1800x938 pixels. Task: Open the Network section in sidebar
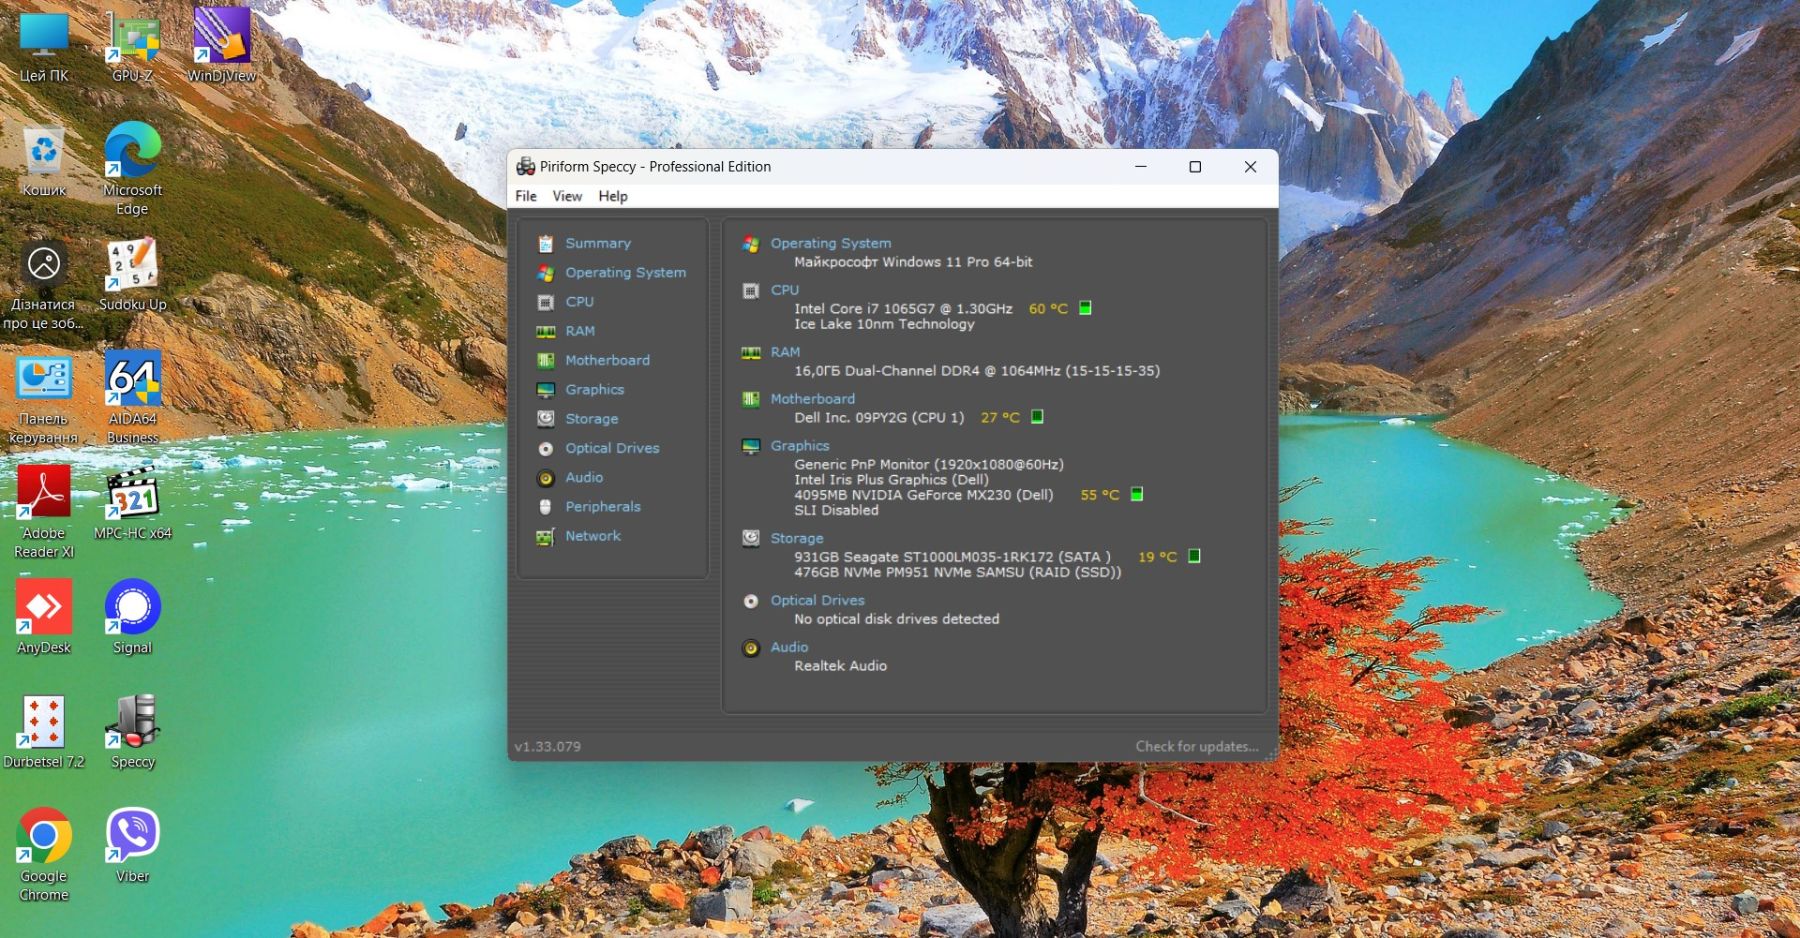(x=593, y=536)
